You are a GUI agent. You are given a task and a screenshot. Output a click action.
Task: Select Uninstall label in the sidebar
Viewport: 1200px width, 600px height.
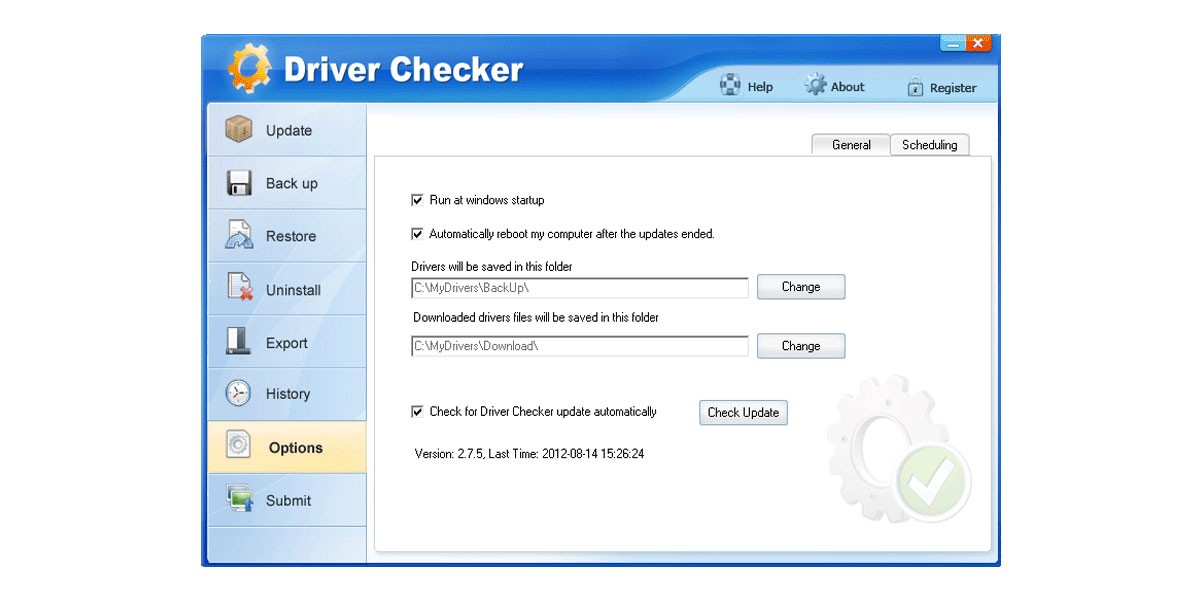[294, 290]
